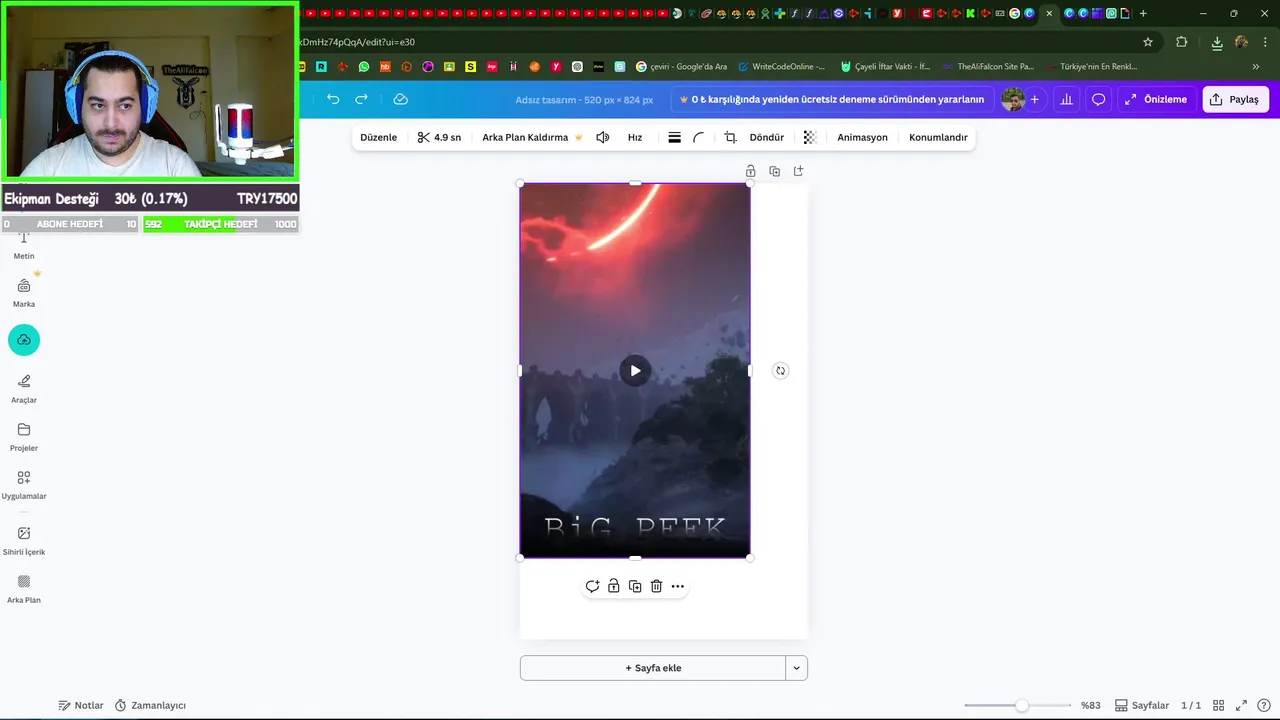Check the cloud save status icon

(x=400, y=99)
